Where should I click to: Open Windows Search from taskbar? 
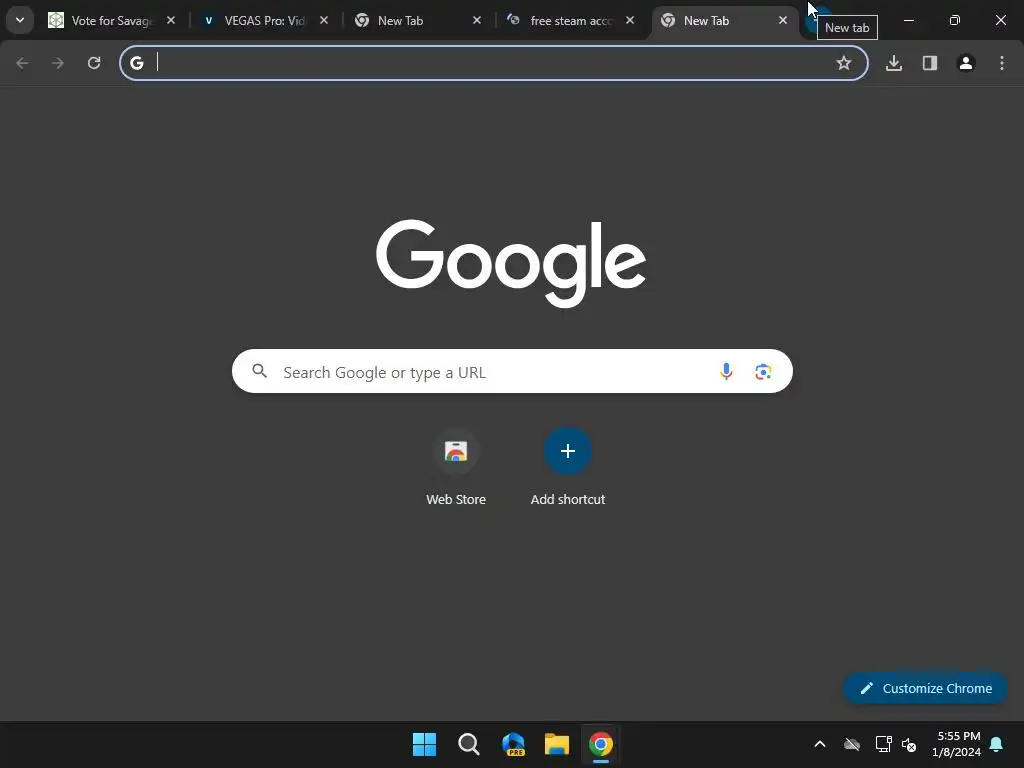tap(468, 744)
